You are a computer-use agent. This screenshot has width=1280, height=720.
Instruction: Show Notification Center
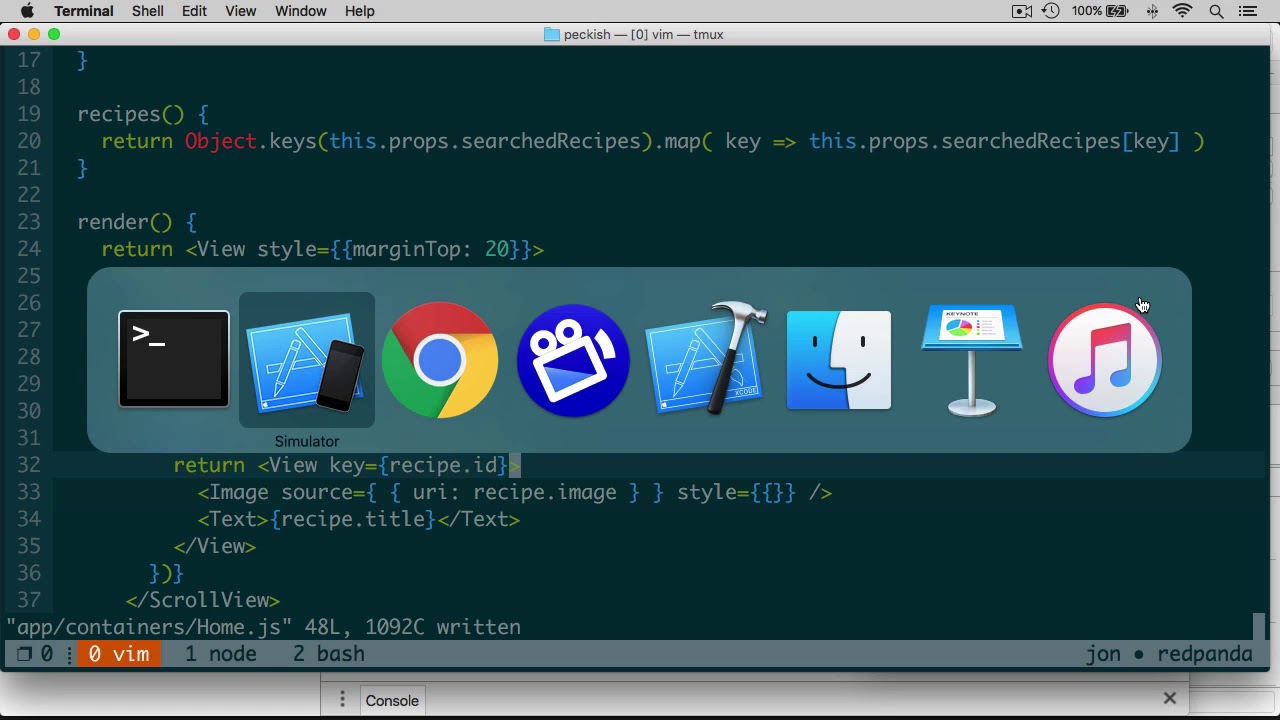coord(1247,11)
